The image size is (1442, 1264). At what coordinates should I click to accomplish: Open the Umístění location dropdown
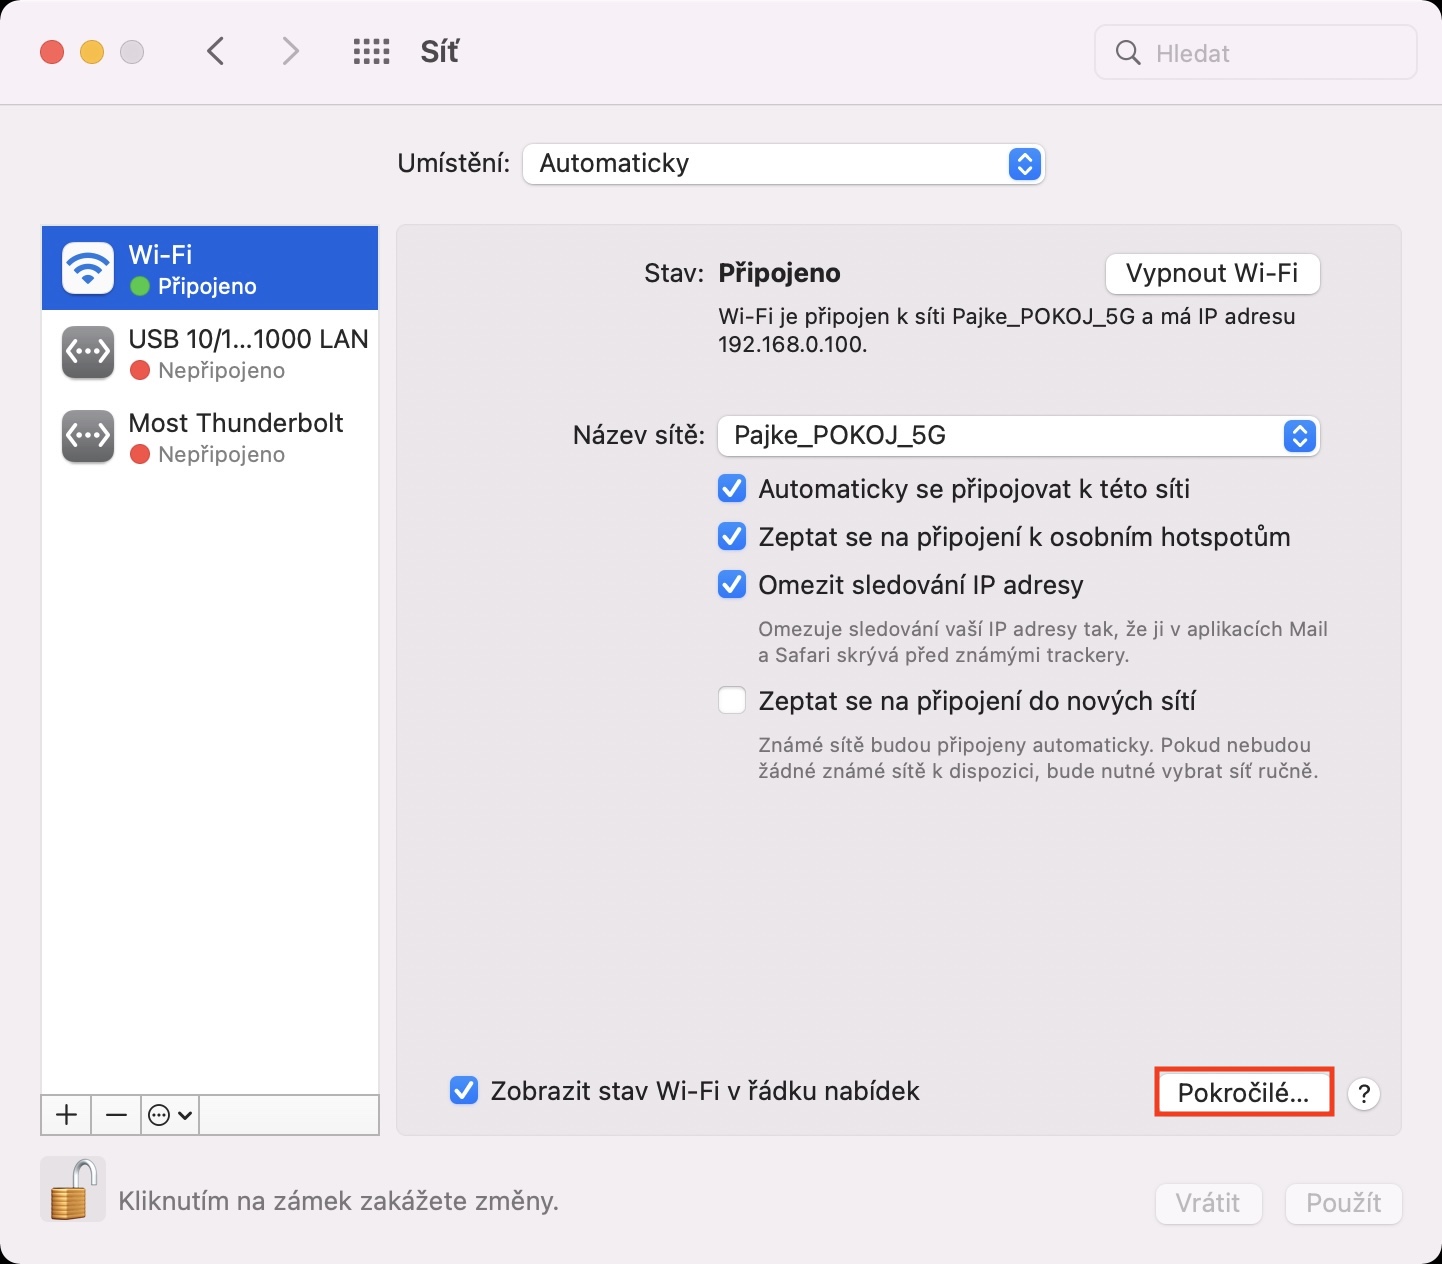coord(783,164)
